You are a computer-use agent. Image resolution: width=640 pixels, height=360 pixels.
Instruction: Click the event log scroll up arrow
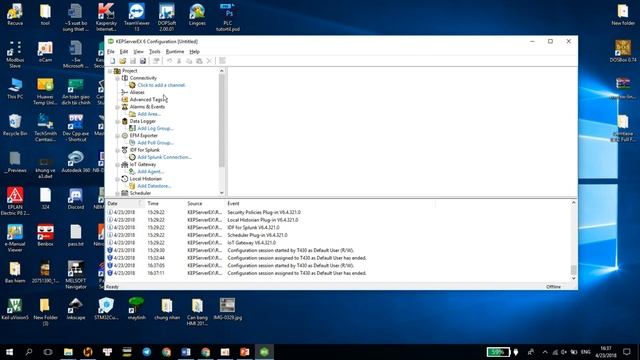tap(573, 203)
